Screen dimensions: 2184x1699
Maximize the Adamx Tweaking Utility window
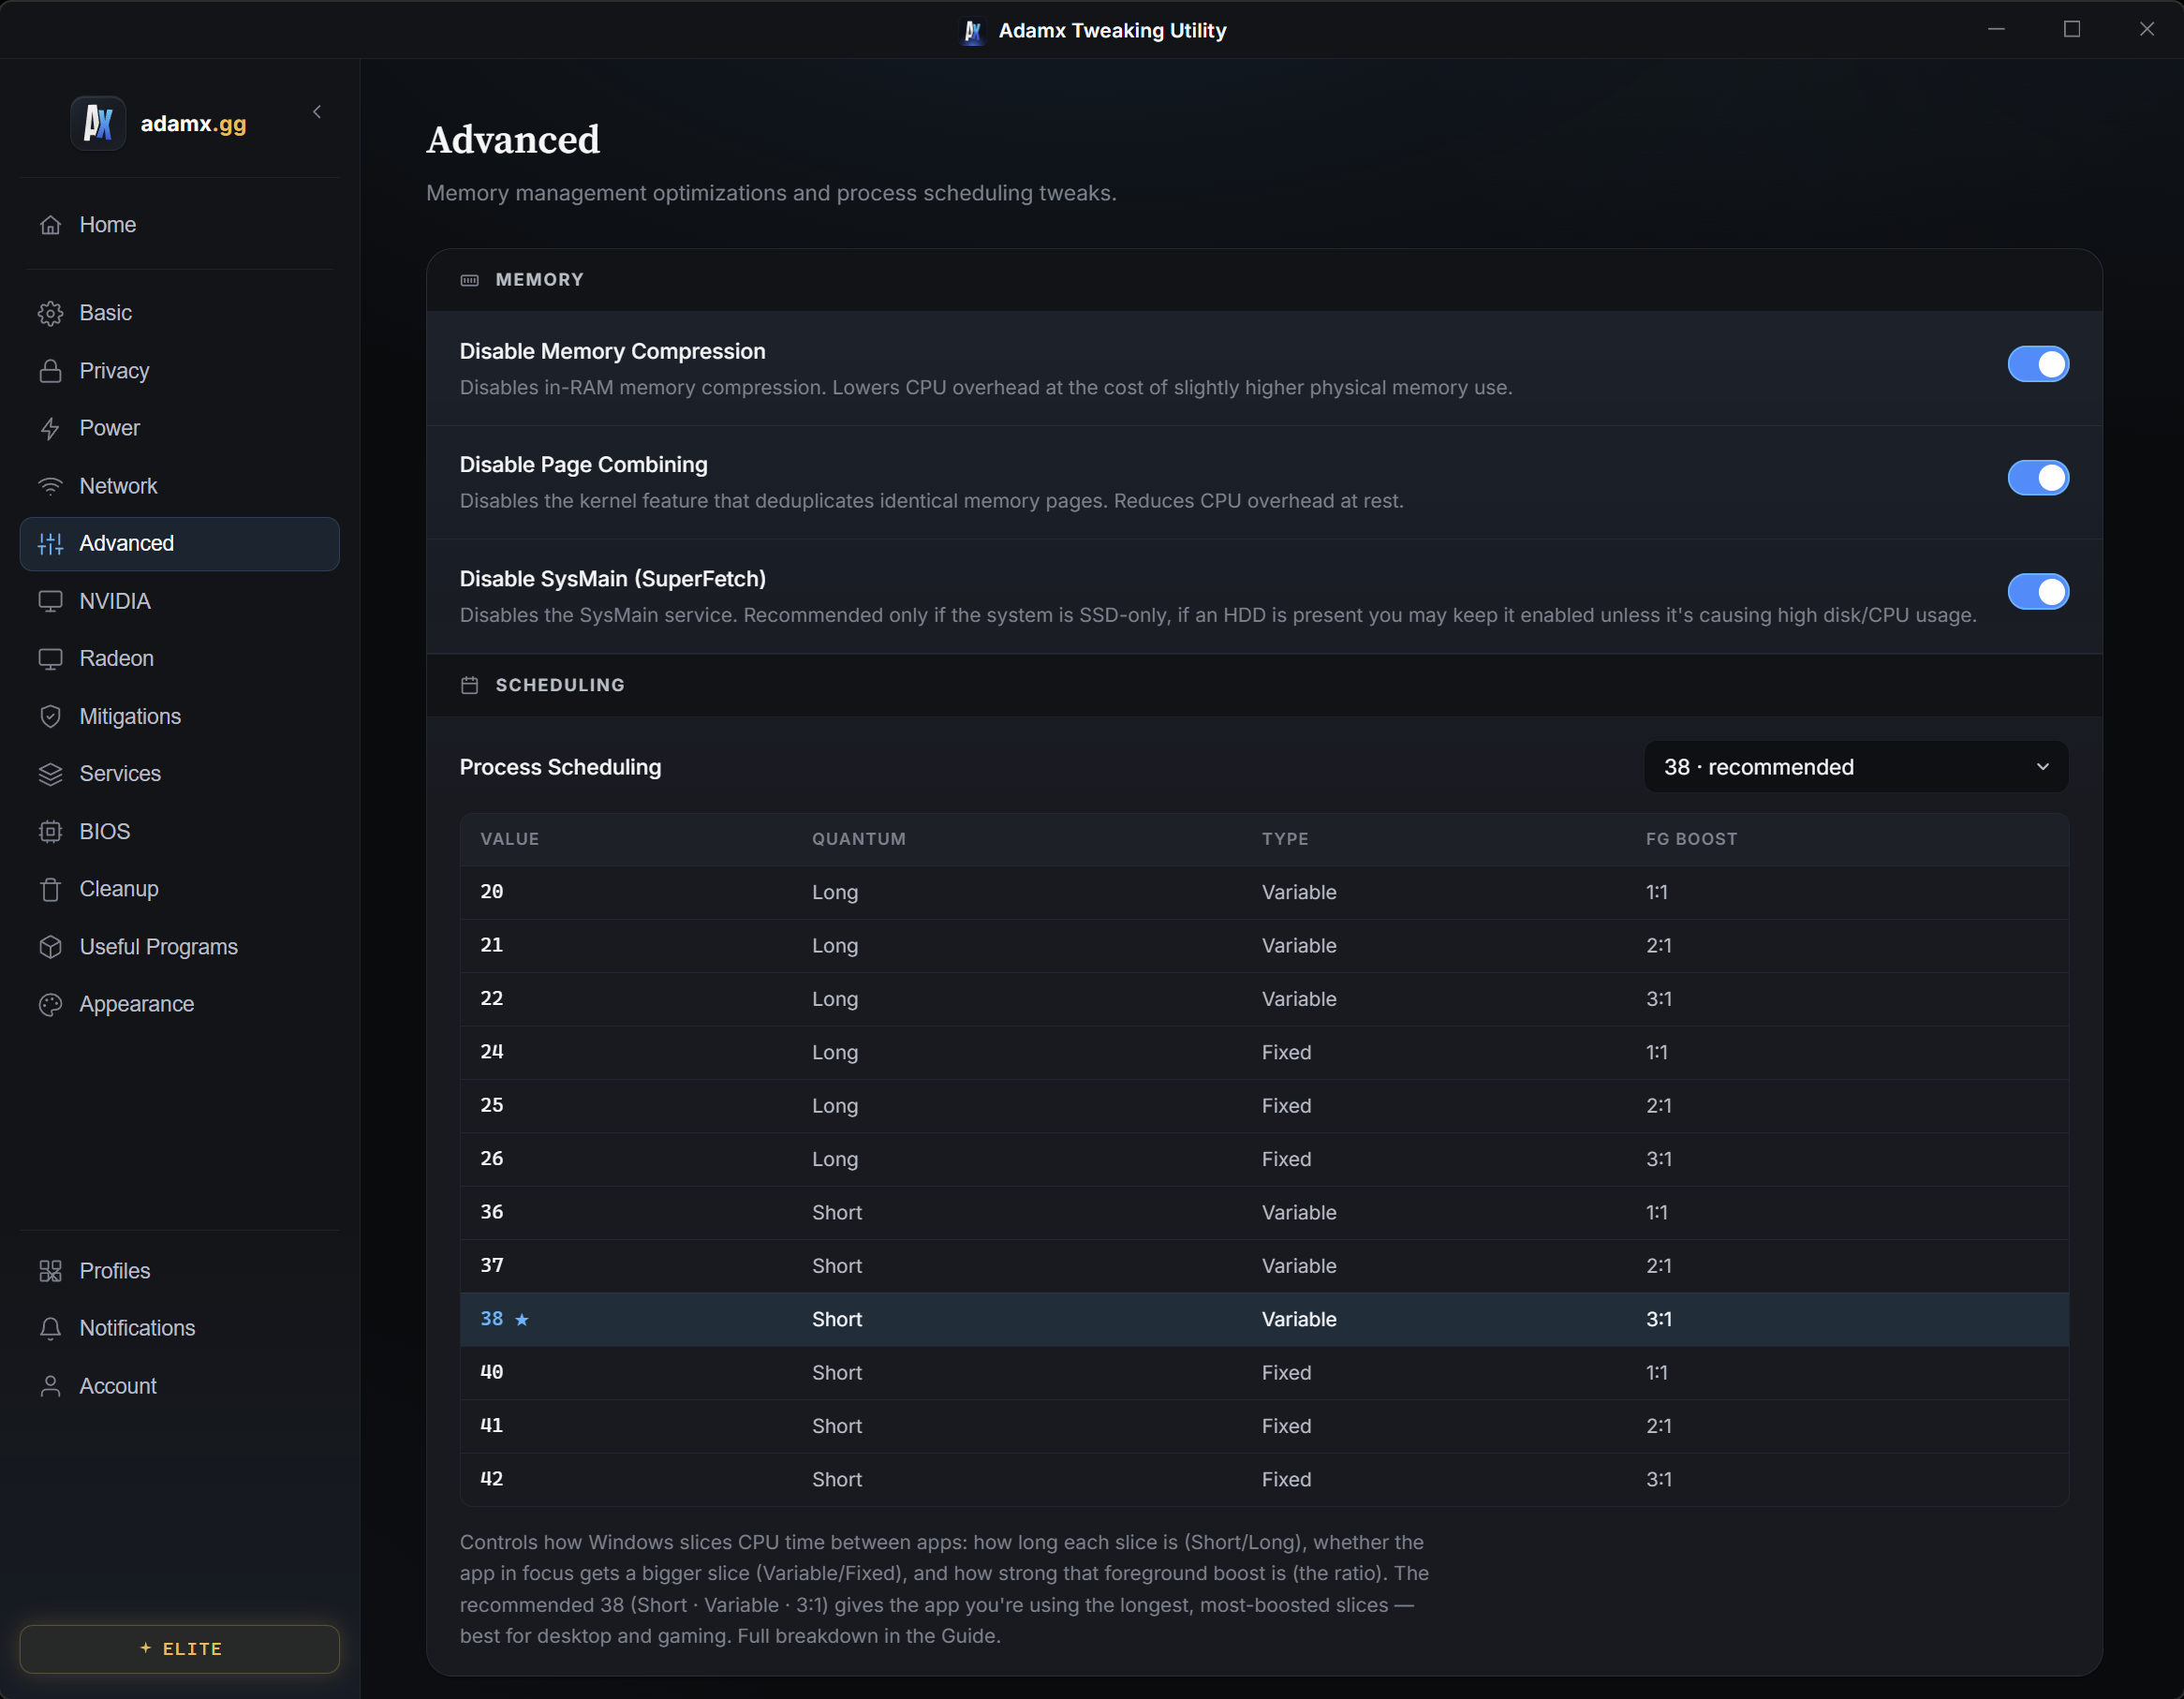point(2072,30)
